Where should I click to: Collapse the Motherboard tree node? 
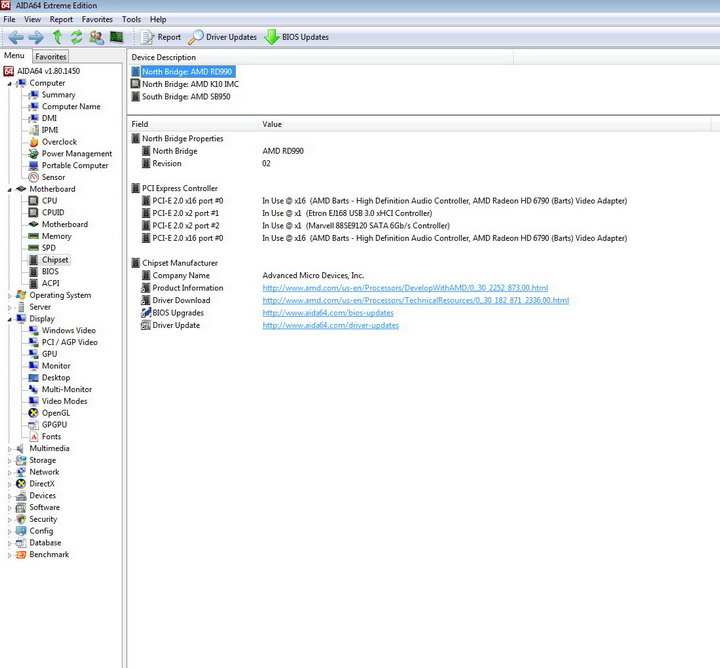tap(9, 190)
